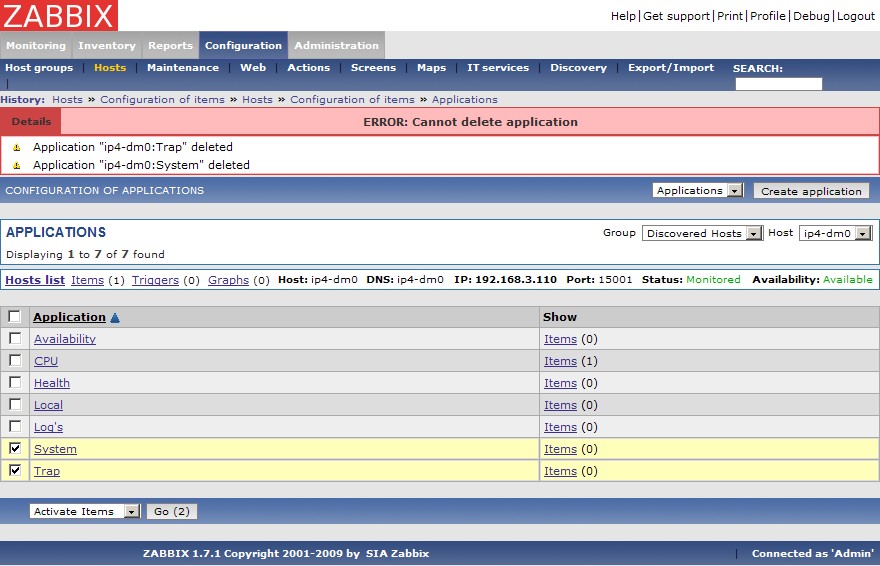Open the Health application link
The width and height of the screenshot is (880, 566).
(52, 383)
